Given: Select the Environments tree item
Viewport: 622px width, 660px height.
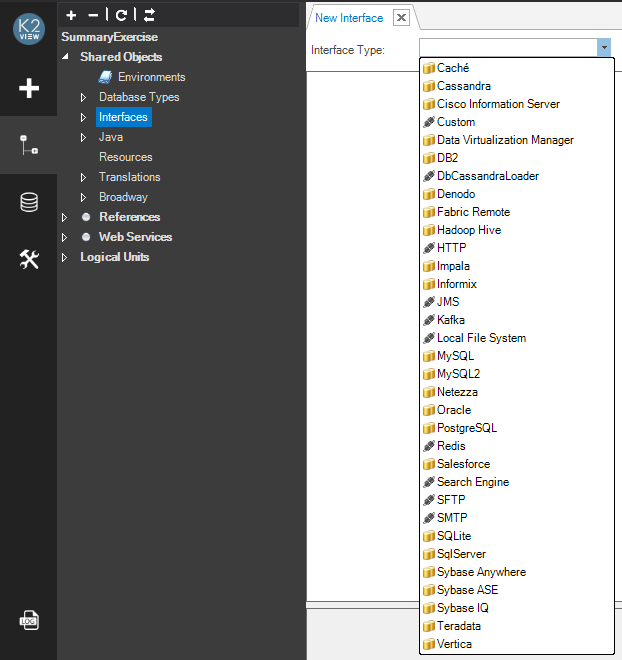Looking at the screenshot, I should pos(151,77).
